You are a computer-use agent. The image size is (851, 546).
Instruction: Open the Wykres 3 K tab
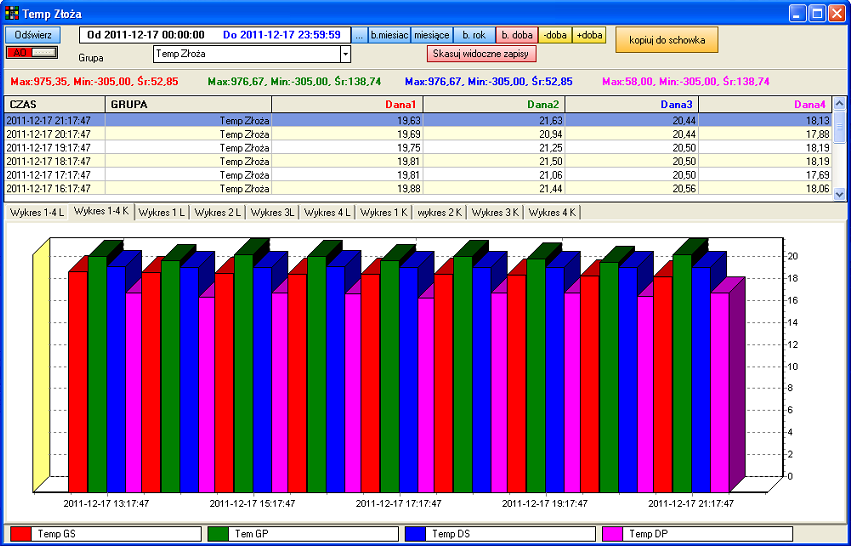click(x=496, y=213)
